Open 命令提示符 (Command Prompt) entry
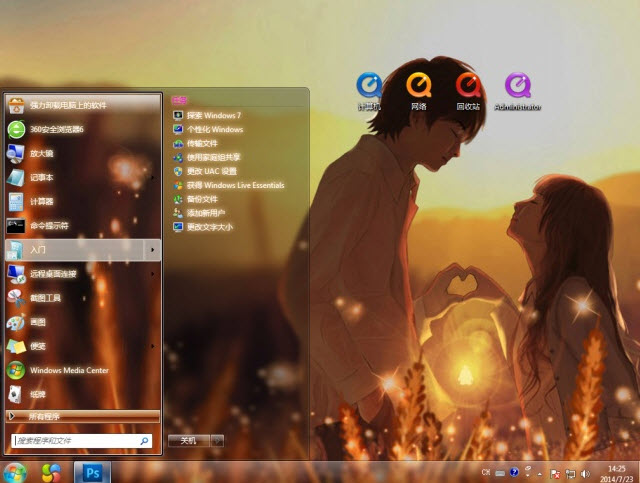Image resolution: width=640 pixels, height=483 pixels. pyautogui.click(x=49, y=225)
